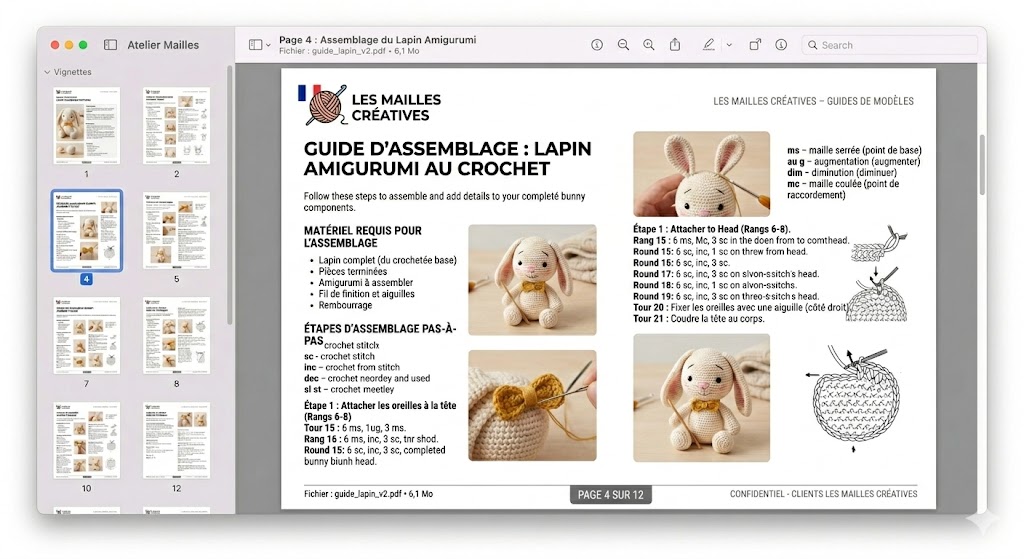The width and height of the screenshot is (1024, 559).
Task: Activate the Markup pen tool
Action: point(709,45)
